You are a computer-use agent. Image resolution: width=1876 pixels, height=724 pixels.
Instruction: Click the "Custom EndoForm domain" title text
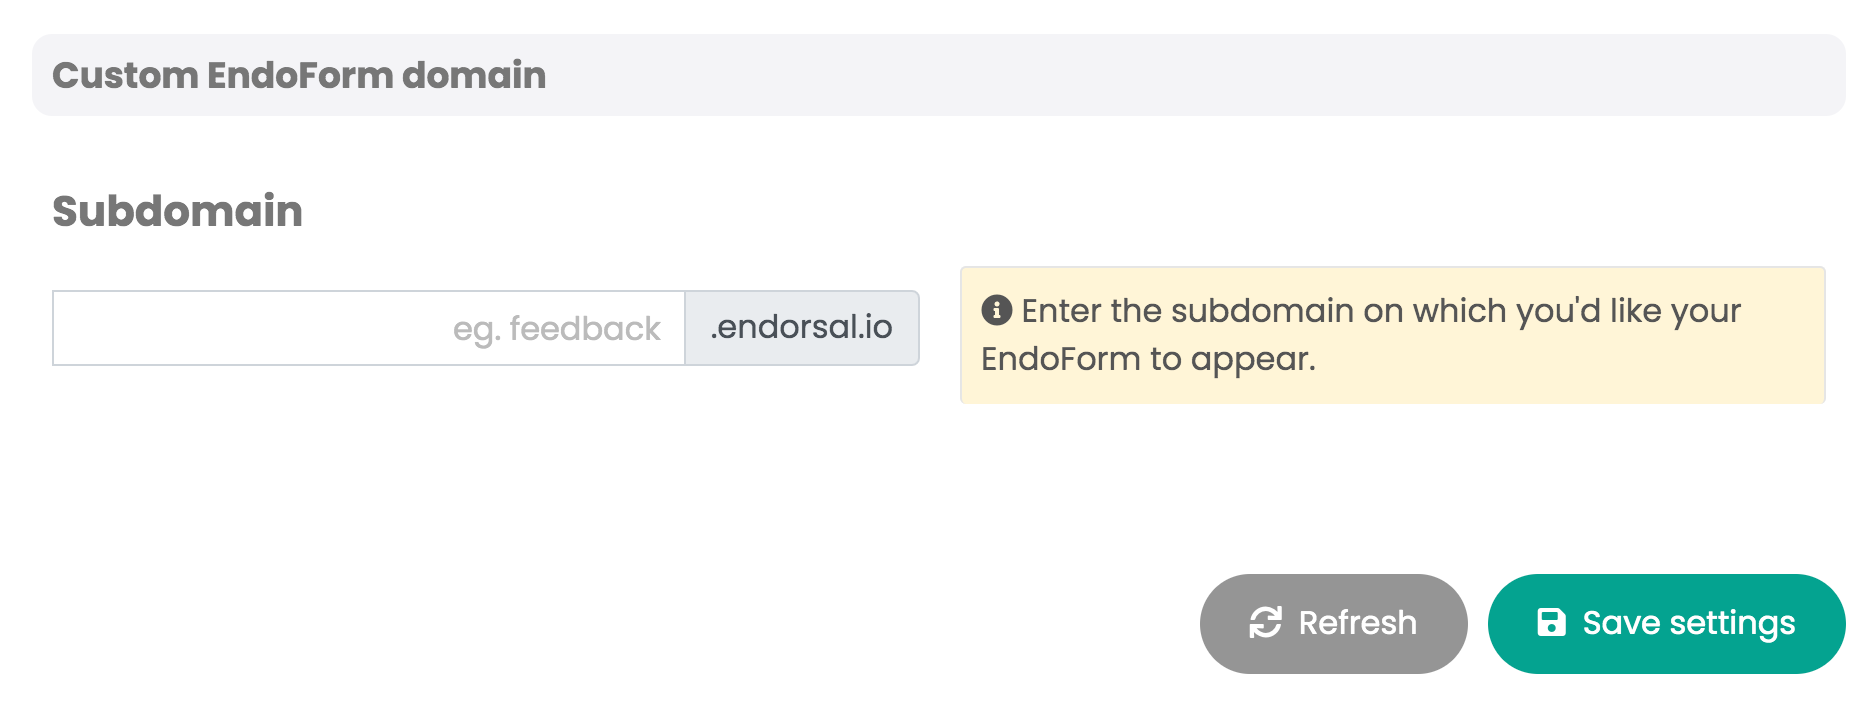click(299, 75)
